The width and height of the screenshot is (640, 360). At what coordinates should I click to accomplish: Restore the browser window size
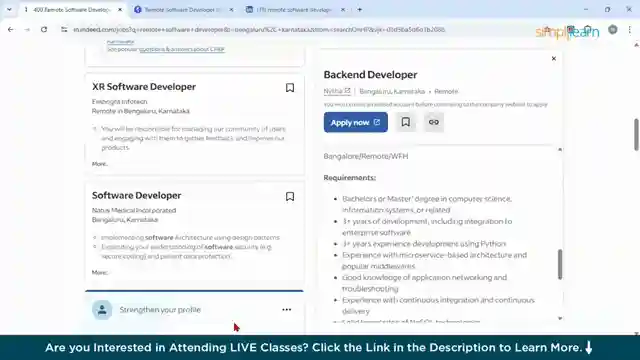tap(607, 9)
